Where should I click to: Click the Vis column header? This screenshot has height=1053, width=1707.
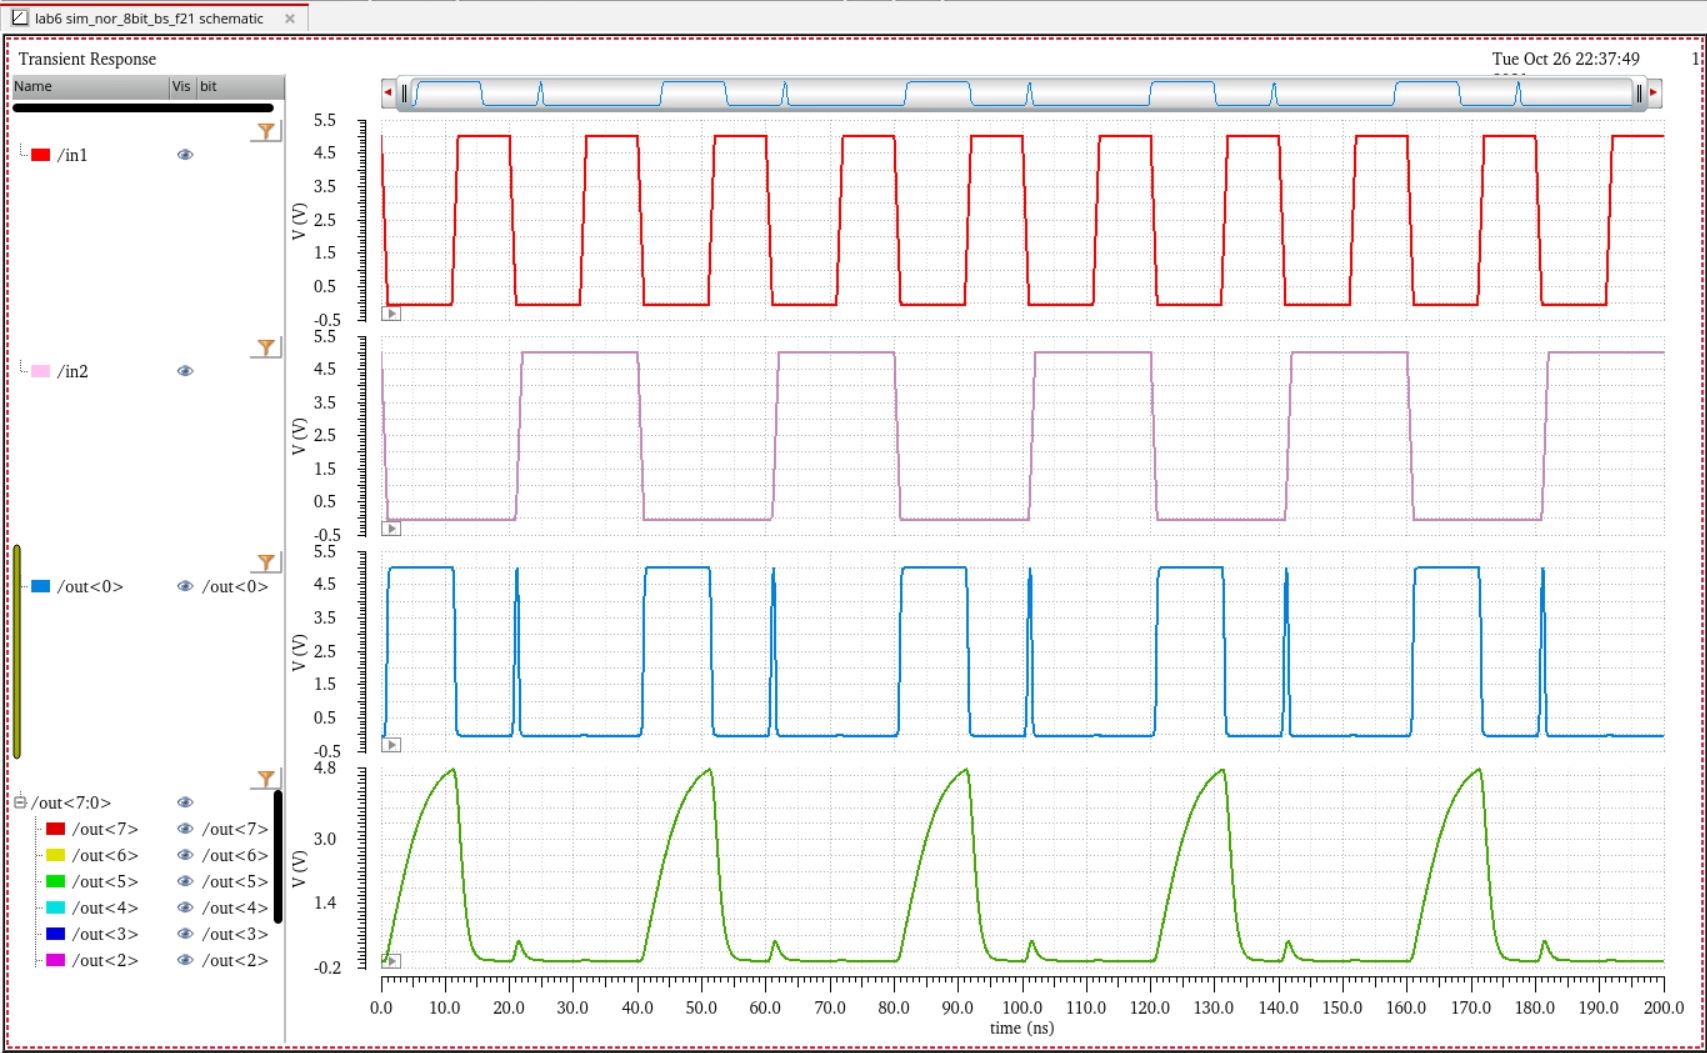pyautogui.click(x=181, y=87)
